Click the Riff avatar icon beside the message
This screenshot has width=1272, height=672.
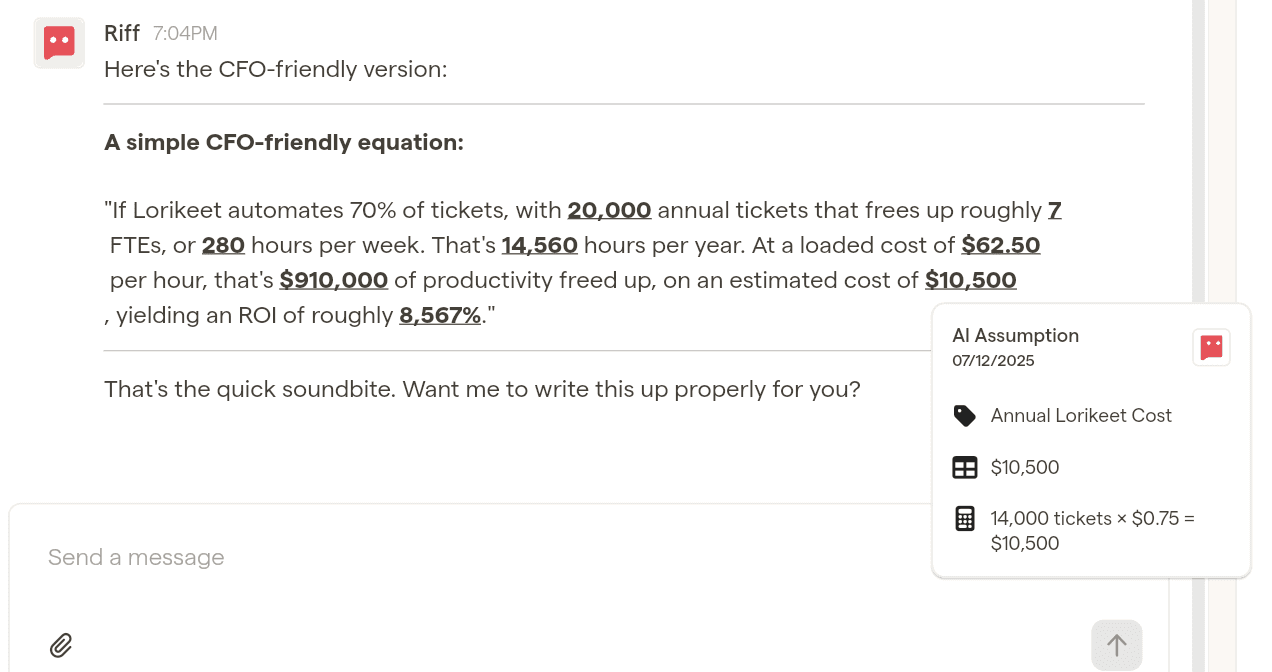(x=59, y=43)
